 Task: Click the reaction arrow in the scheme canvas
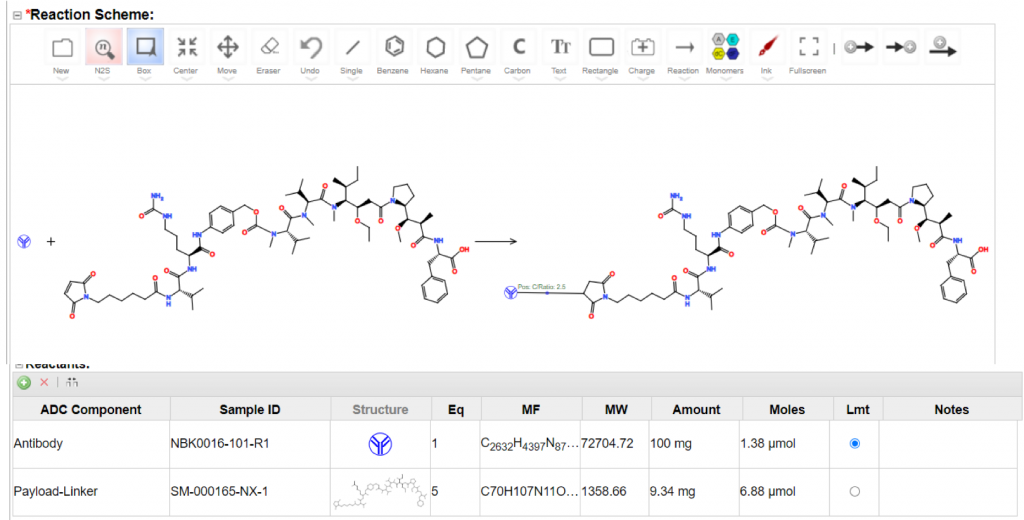click(x=496, y=242)
